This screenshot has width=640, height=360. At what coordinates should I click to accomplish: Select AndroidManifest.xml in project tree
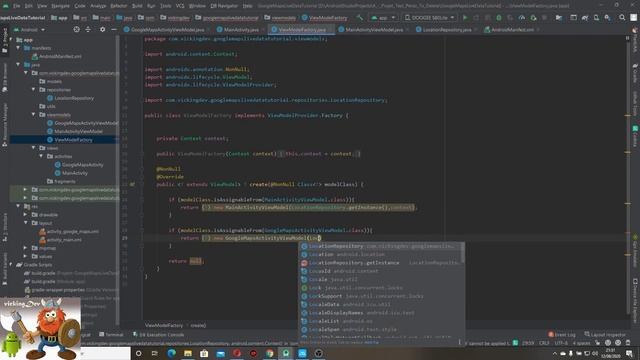(57, 56)
